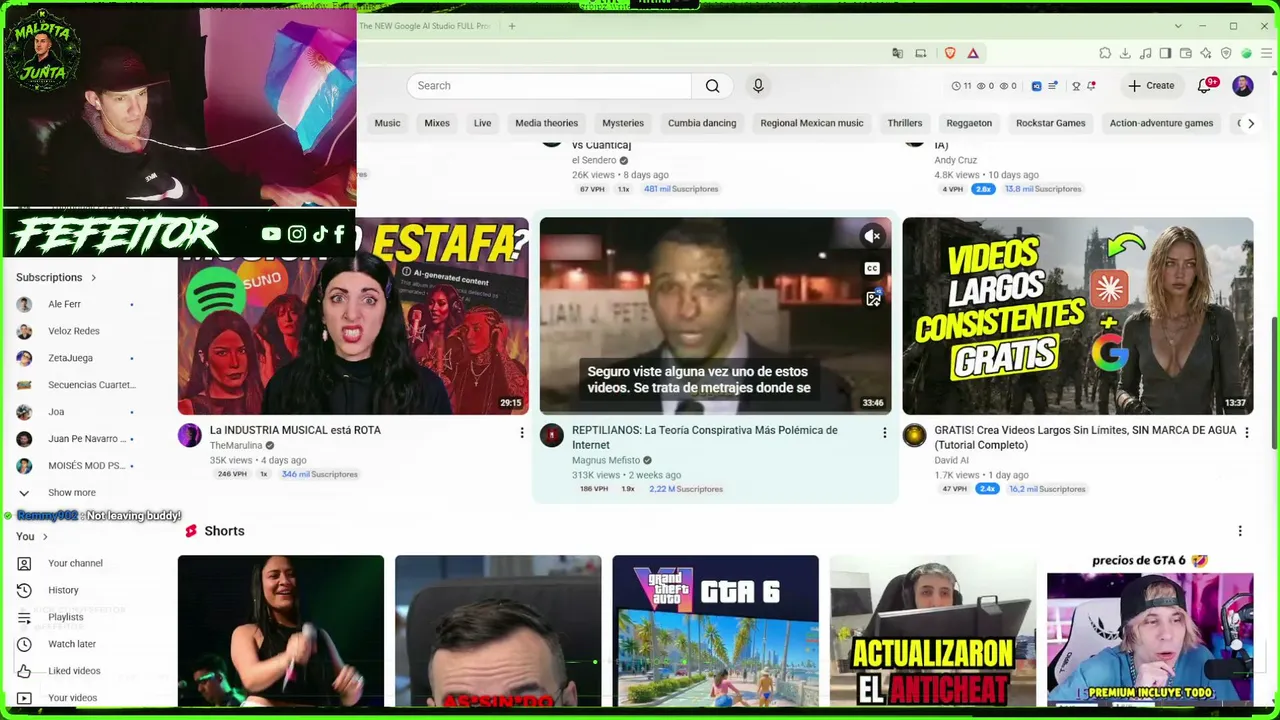
Task: Show more category chips with right arrow
Action: point(1251,123)
